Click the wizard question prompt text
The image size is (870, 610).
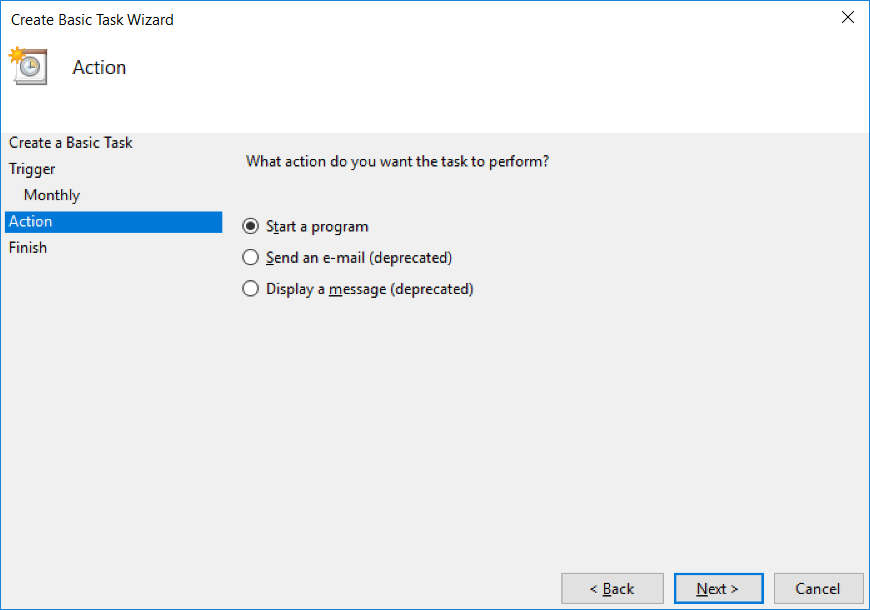tap(397, 161)
